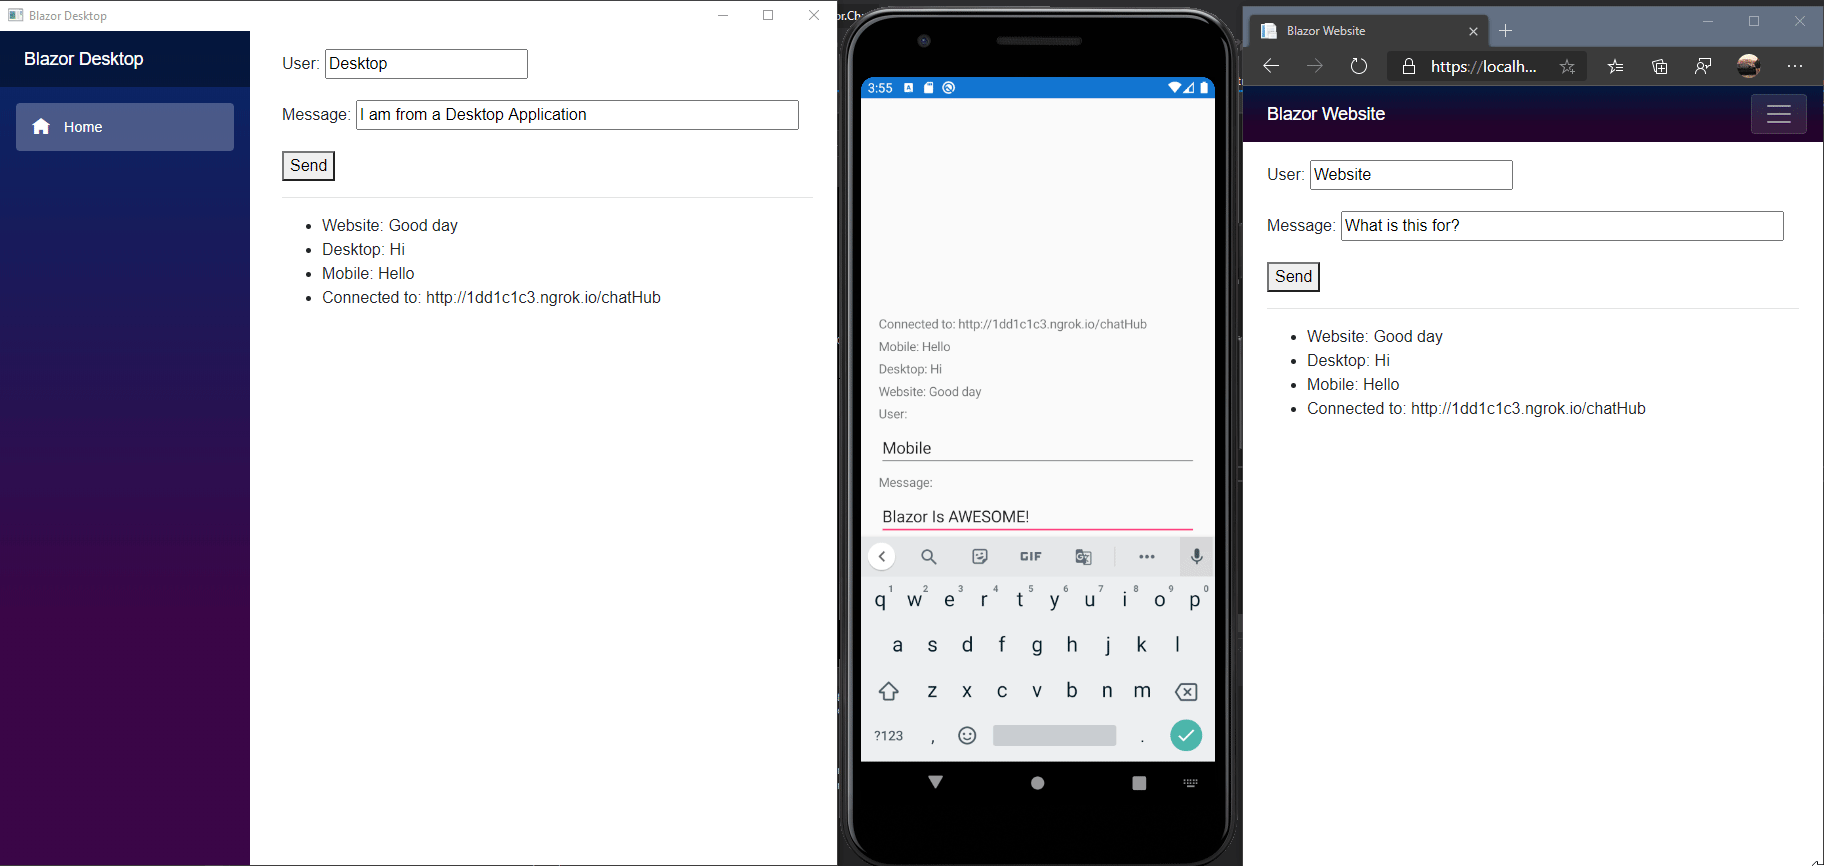Select 'Connected to' line in Desktop window

pos(491,298)
